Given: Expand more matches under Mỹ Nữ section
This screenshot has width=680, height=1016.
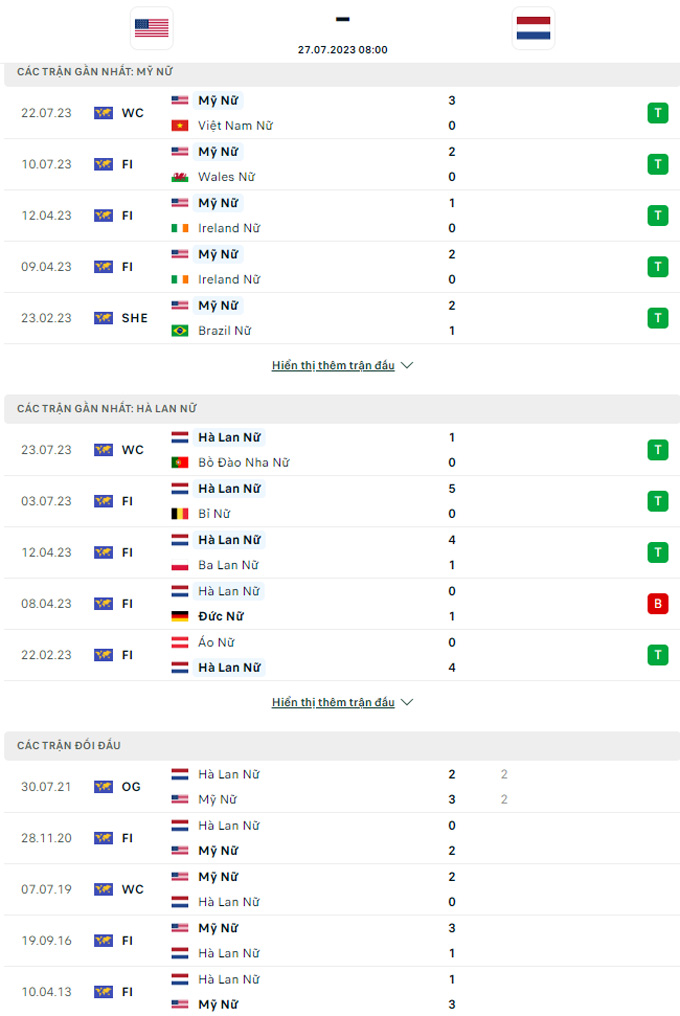Looking at the screenshot, I should [x=333, y=366].
